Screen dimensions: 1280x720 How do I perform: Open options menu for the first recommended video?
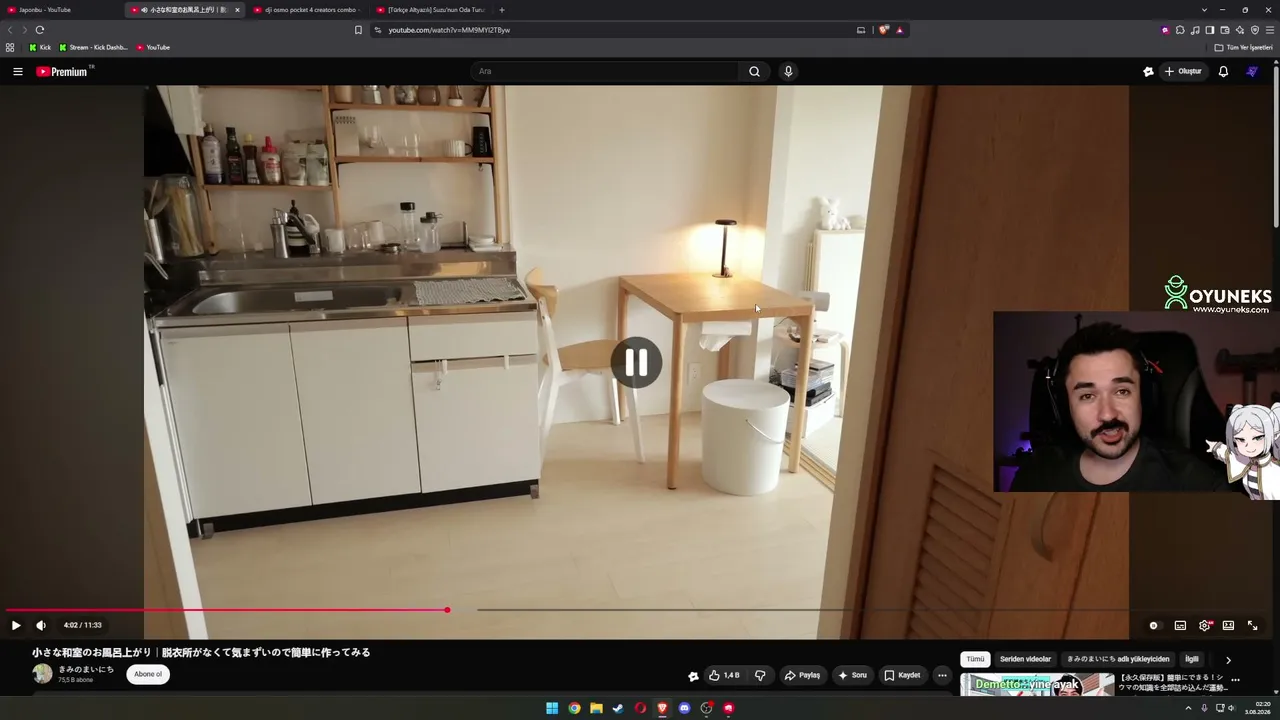click(1235, 680)
